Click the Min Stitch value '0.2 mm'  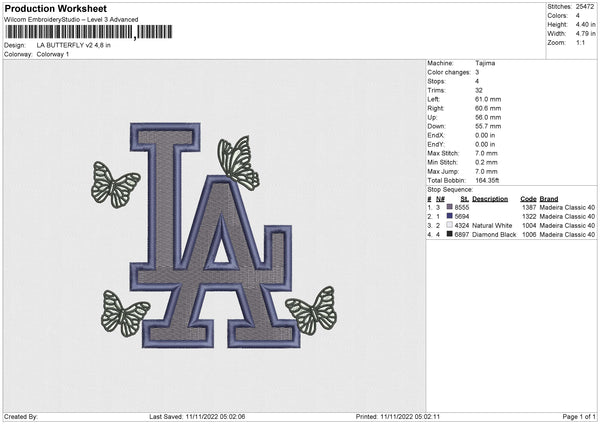(x=486, y=163)
